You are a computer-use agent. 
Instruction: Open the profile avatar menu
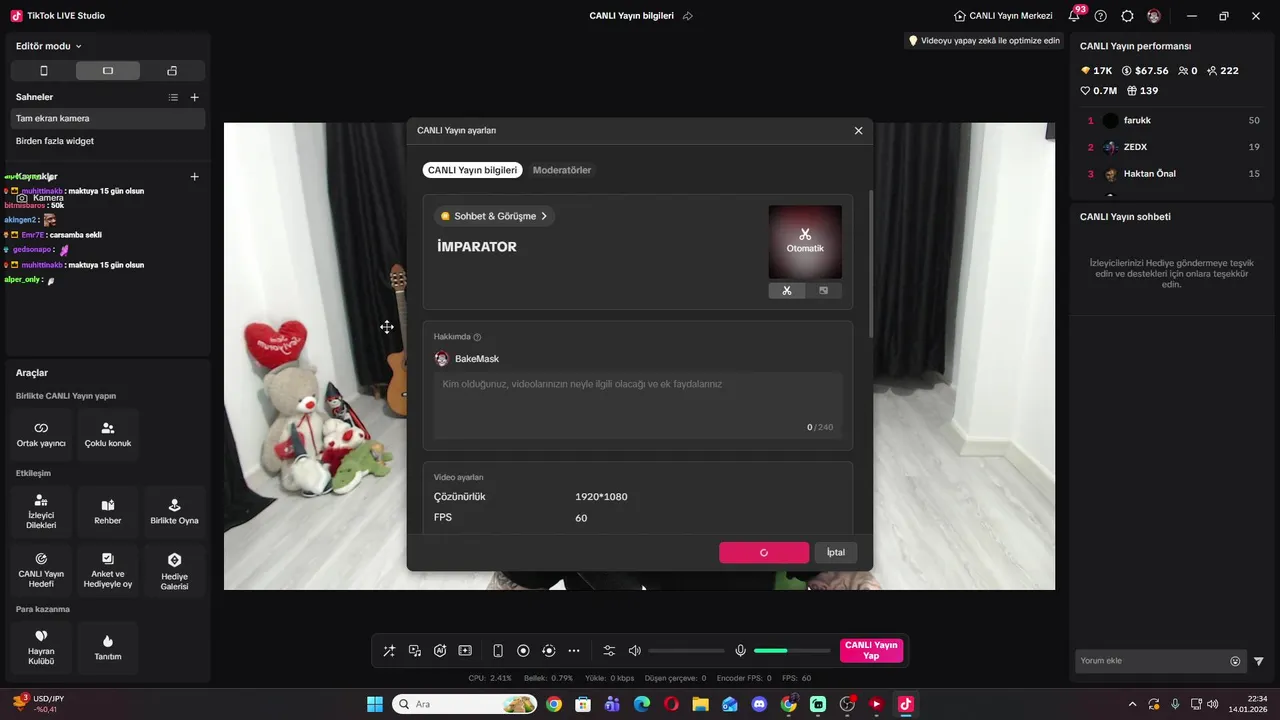tap(1154, 16)
